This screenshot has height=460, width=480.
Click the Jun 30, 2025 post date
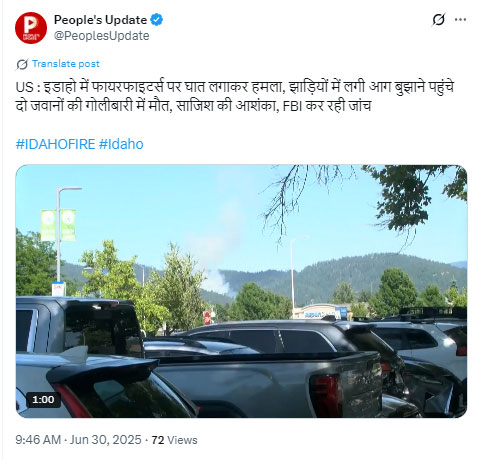pyautogui.click(x=106, y=440)
